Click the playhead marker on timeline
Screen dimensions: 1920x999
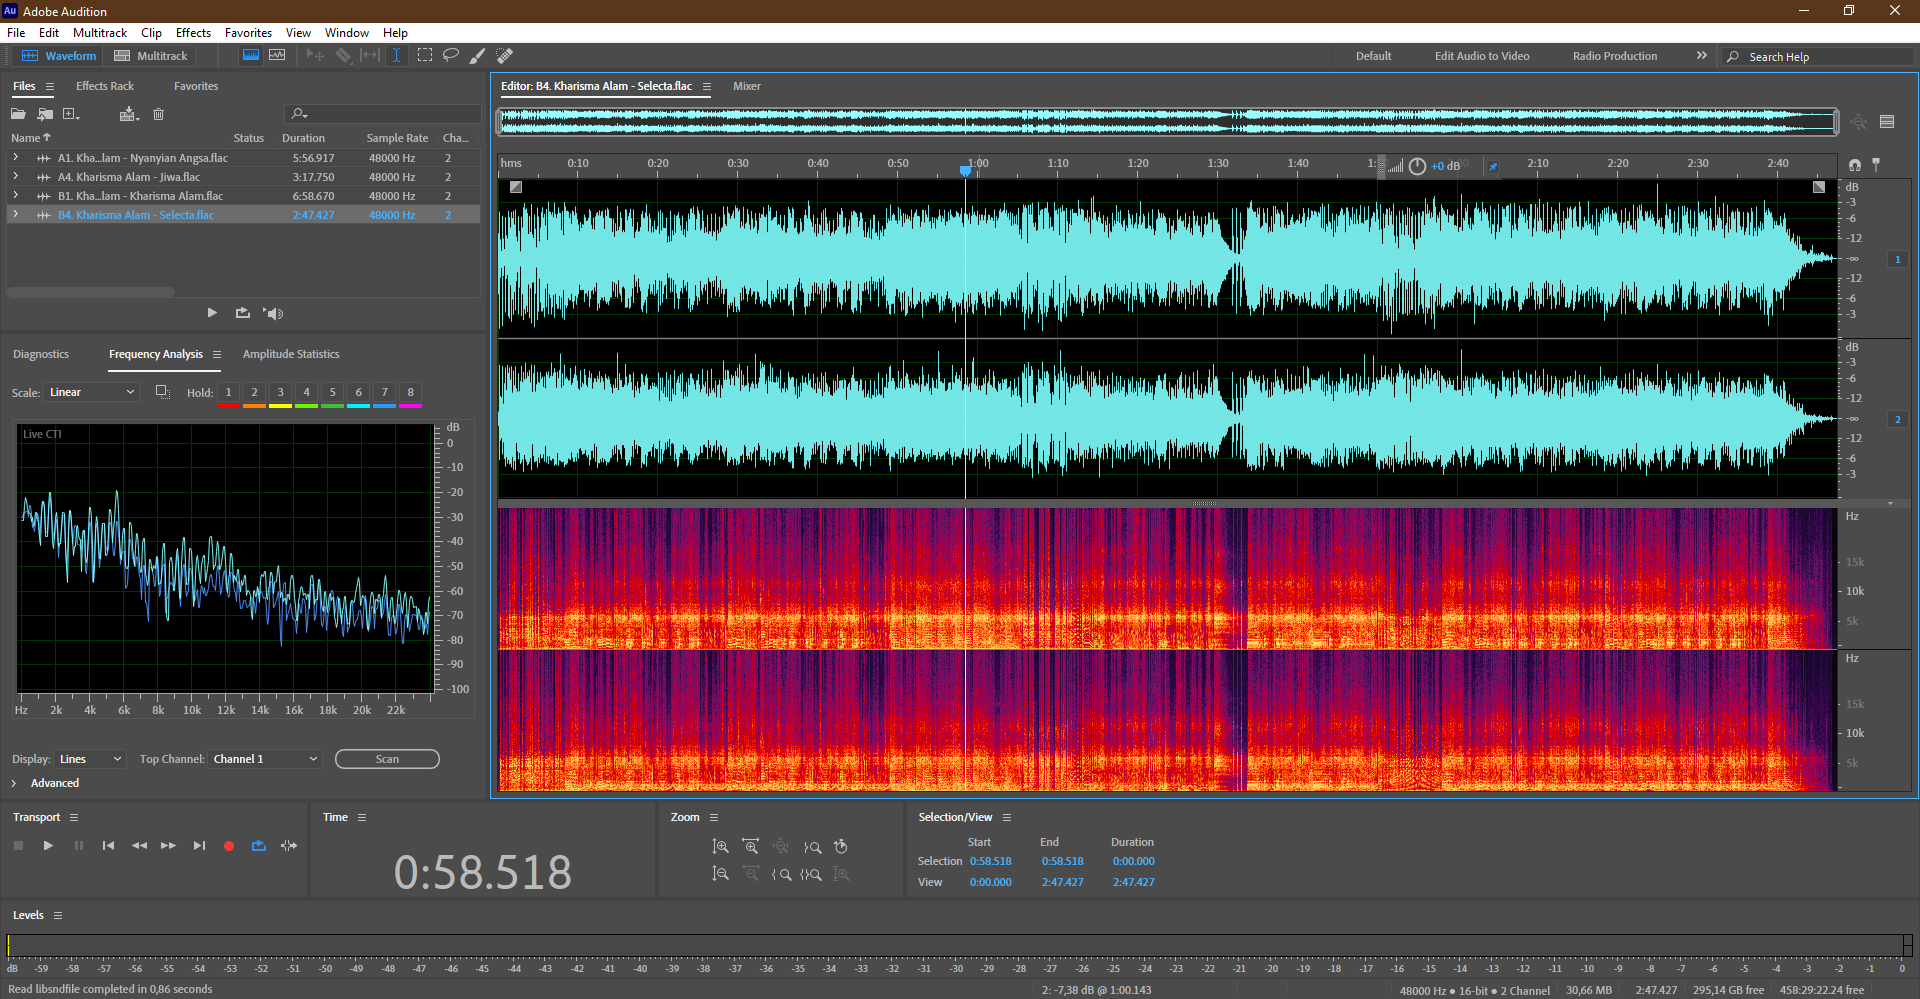click(x=966, y=170)
